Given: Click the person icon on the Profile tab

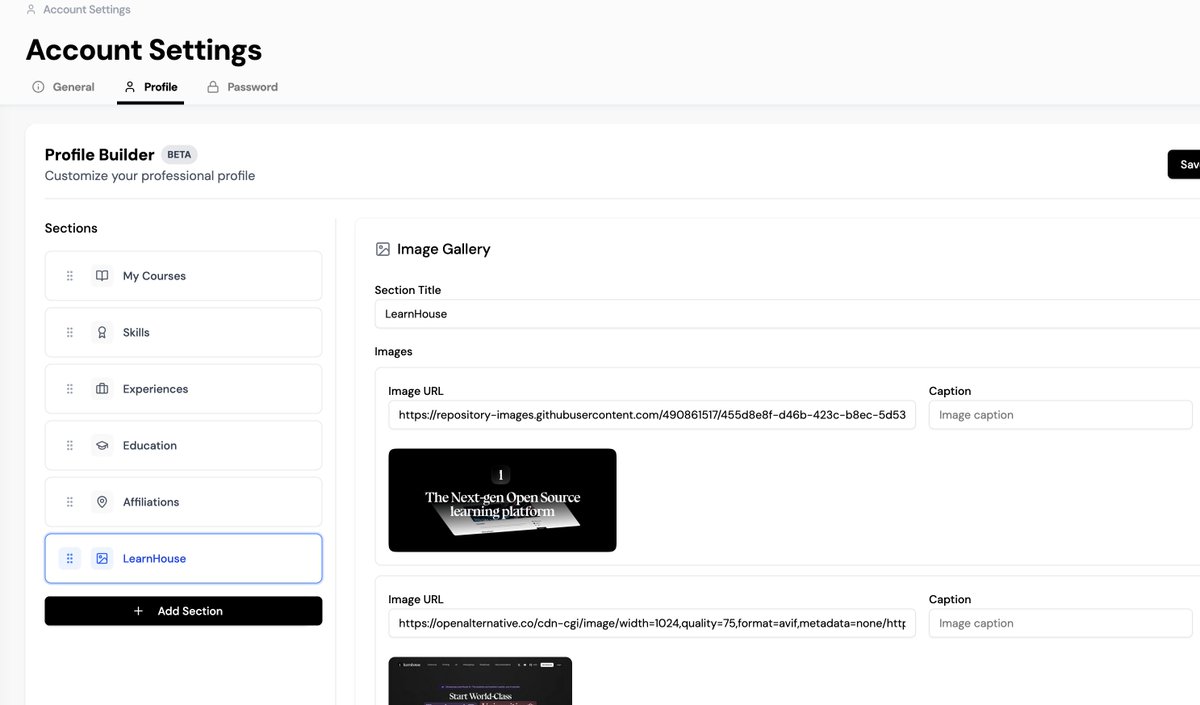Looking at the screenshot, I should point(130,87).
